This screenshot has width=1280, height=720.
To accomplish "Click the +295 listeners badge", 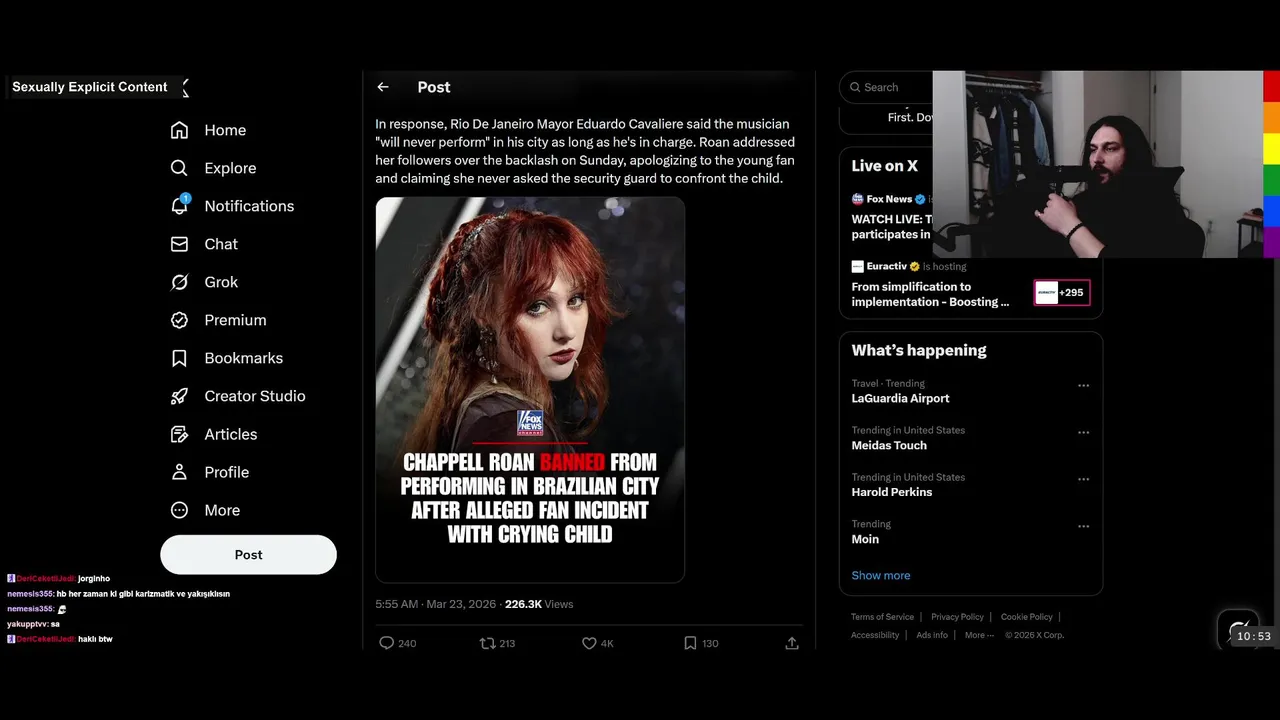I will tap(1061, 293).
